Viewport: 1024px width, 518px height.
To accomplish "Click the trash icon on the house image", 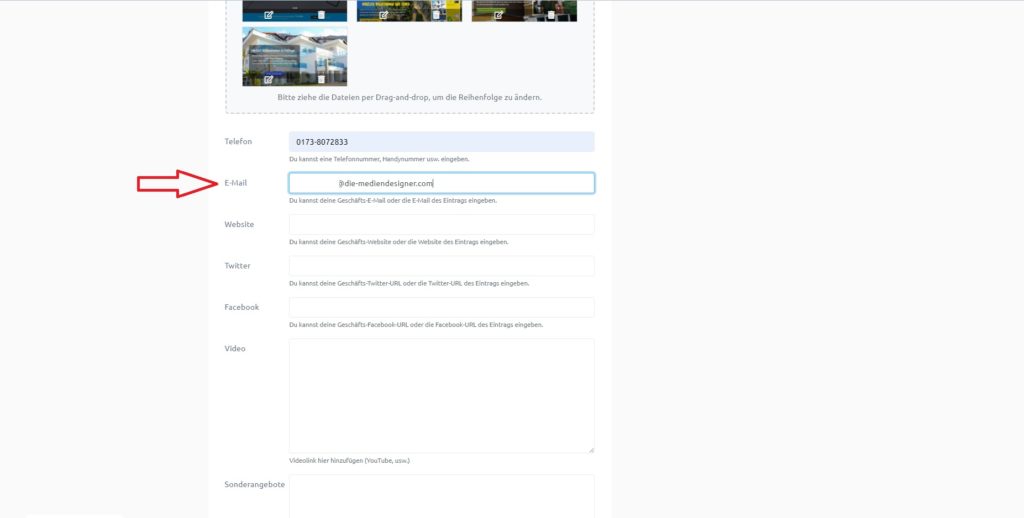I will click(x=321, y=80).
